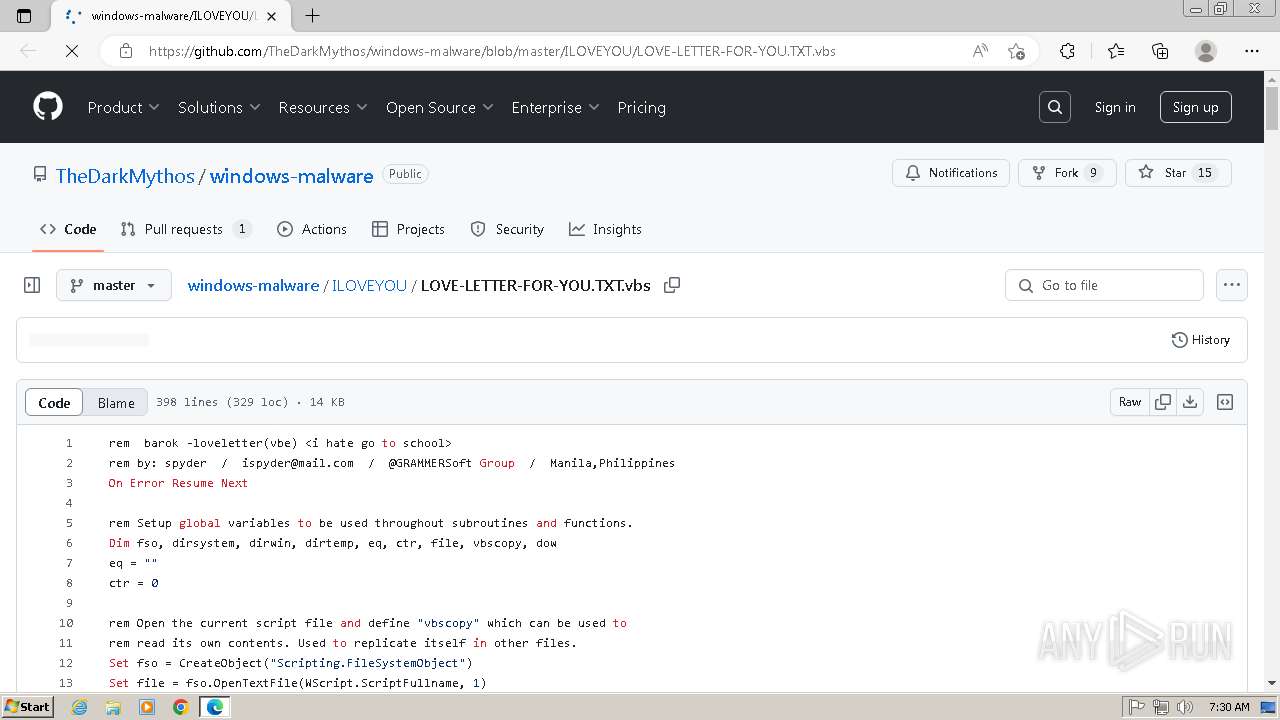Image resolution: width=1280 pixels, height=720 pixels.
Task: Select the Code view toggle
Action: pyautogui.click(x=54, y=402)
